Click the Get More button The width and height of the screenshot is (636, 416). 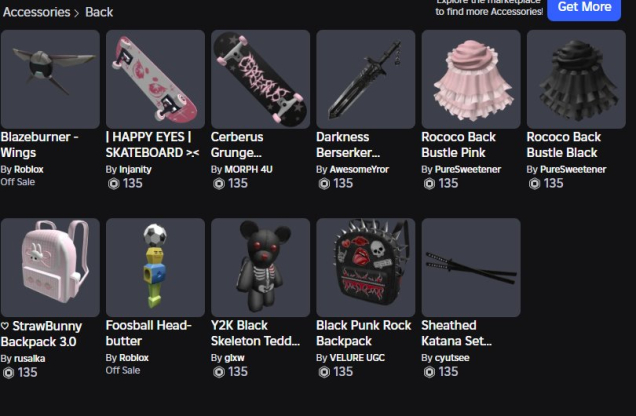[584, 8]
